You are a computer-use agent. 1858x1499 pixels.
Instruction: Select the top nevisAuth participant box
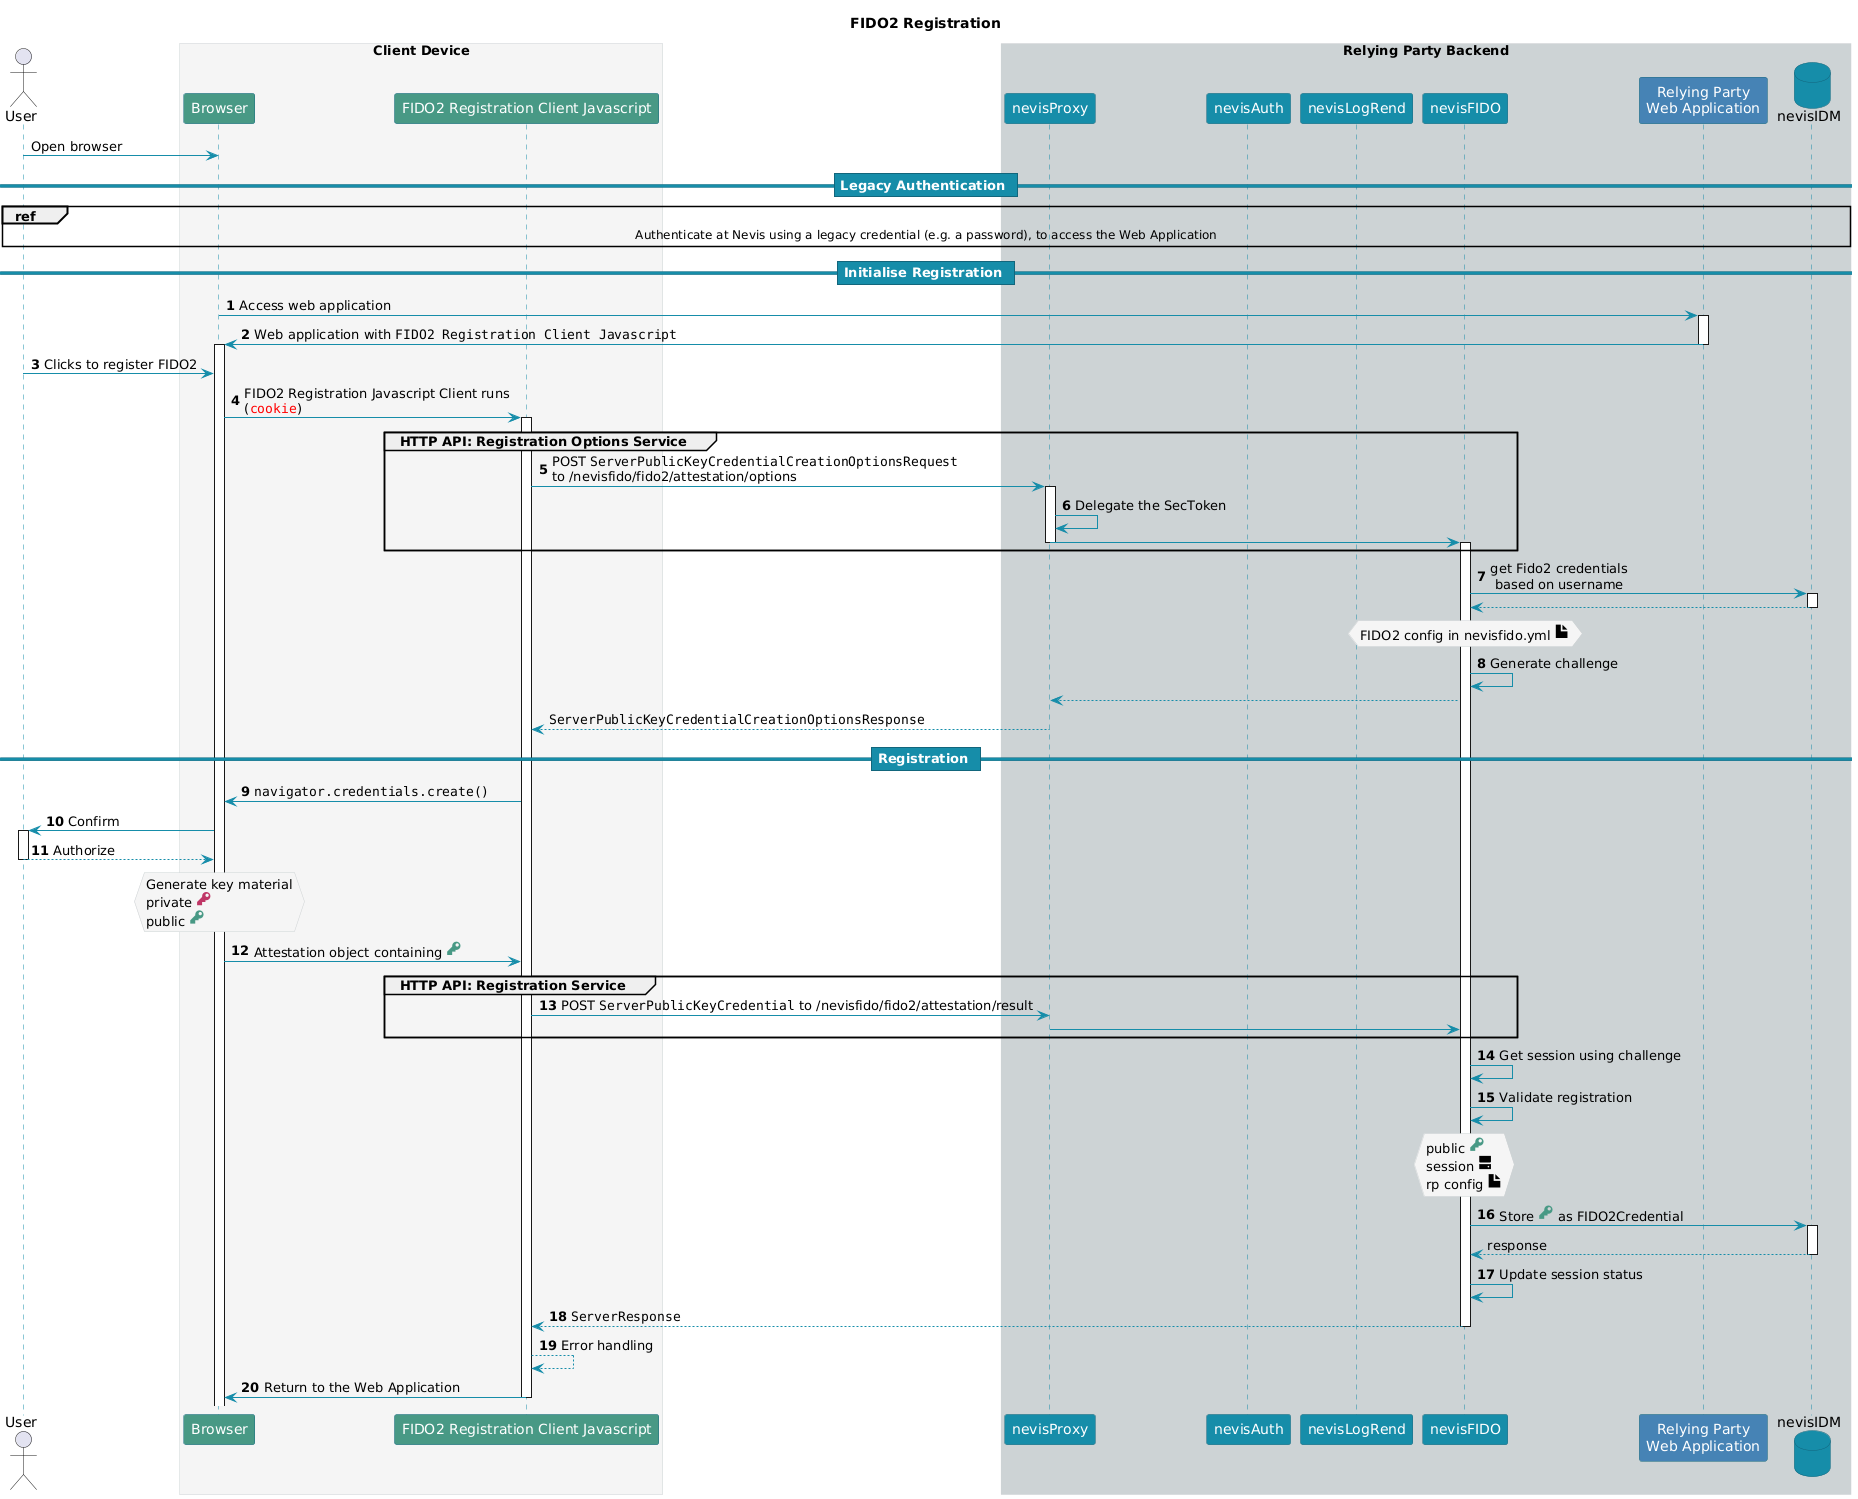[1248, 108]
